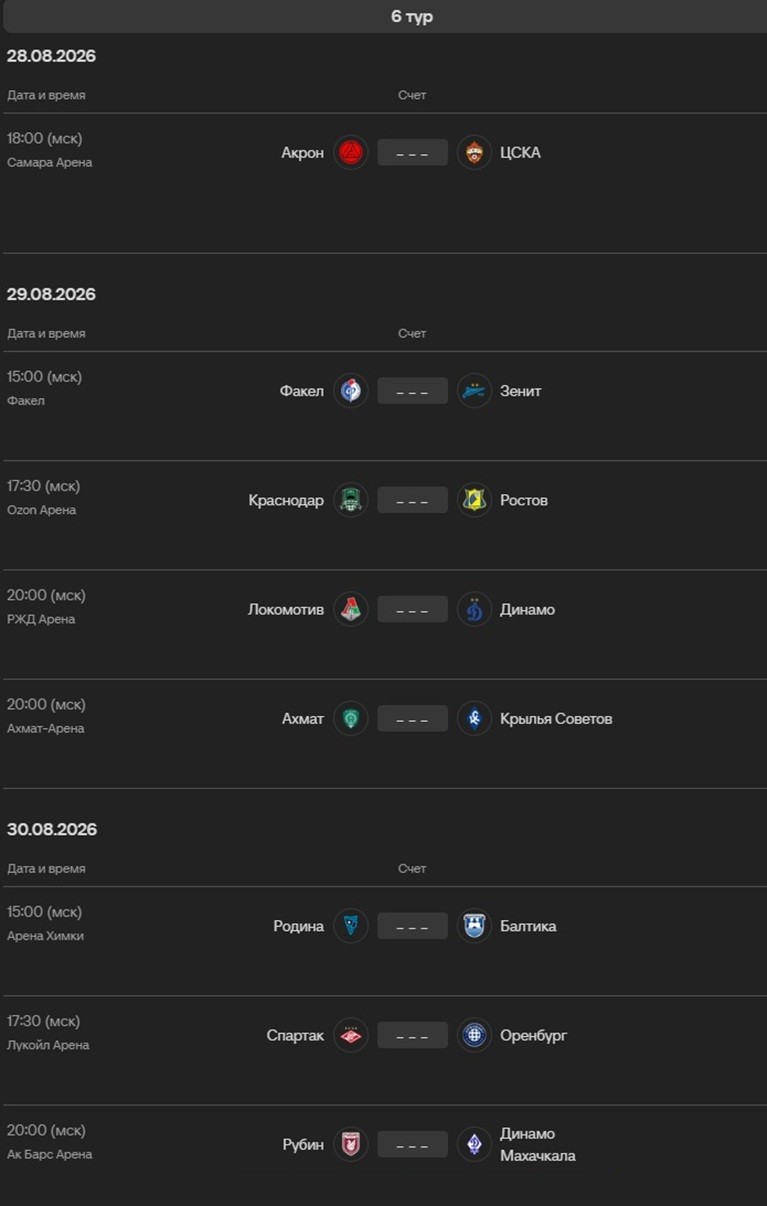Select the Балтика team emblem
Image resolution: width=767 pixels, height=1206 pixels.
pyautogui.click(x=474, y=926)
